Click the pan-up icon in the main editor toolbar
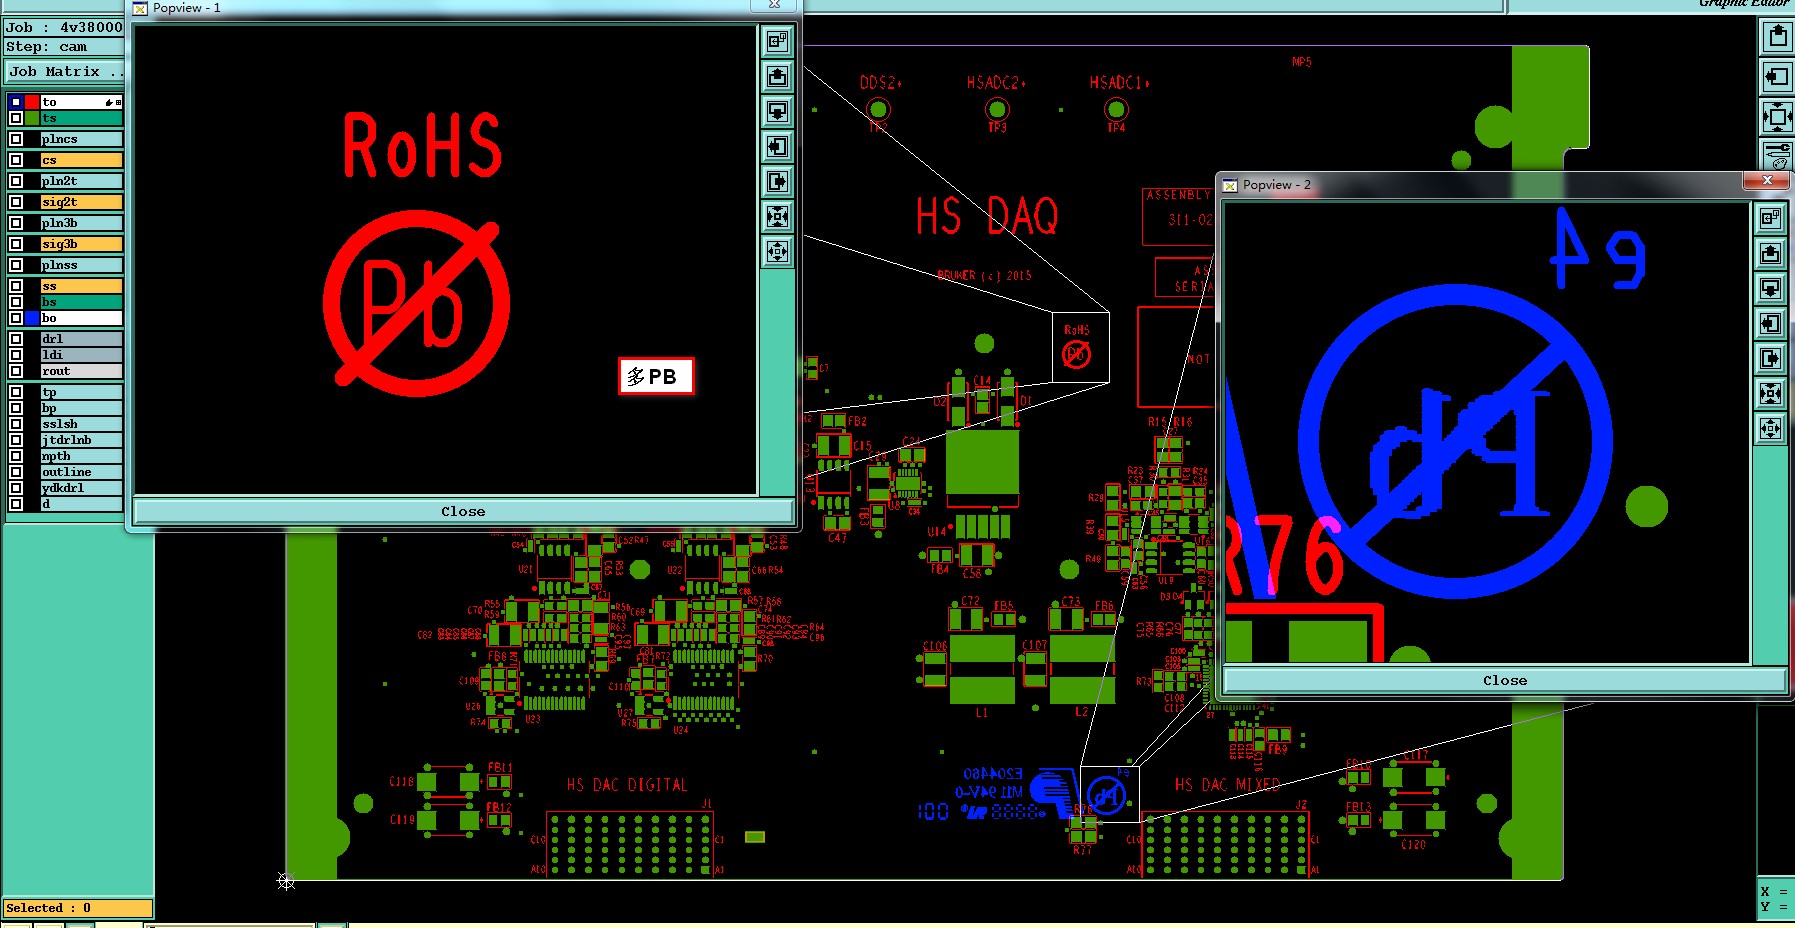 click(x=1777, y=37)
